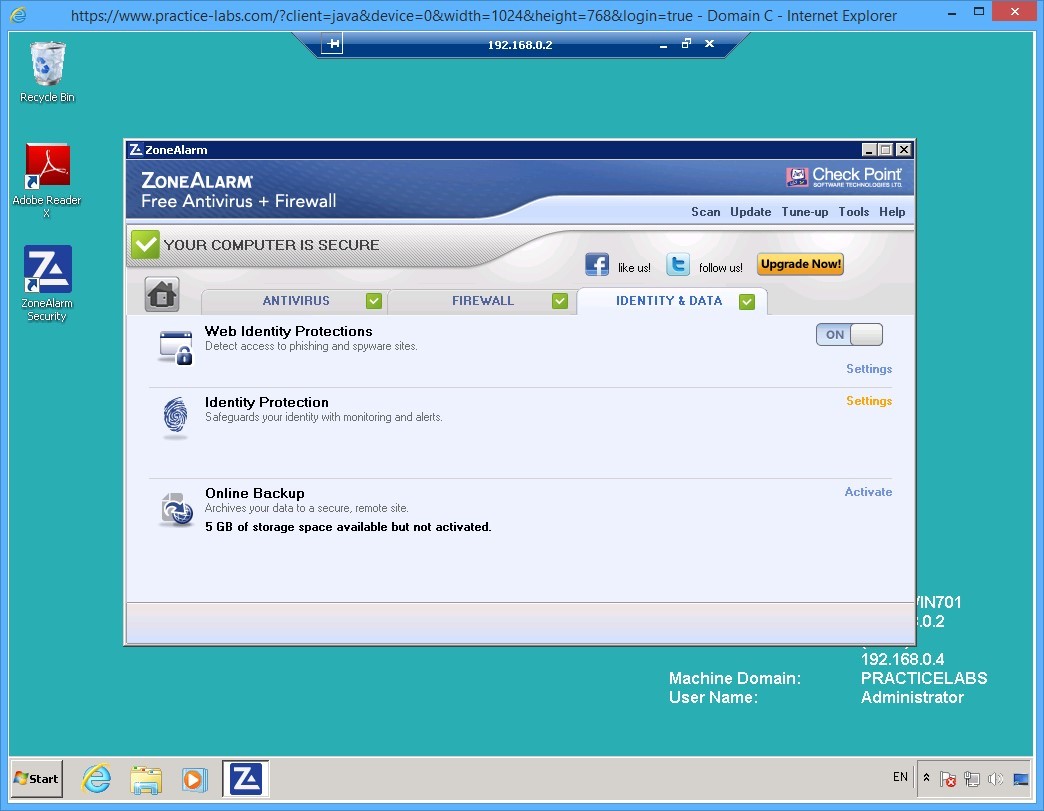Switch to the ANTIVIRUS tab
Screen dimensions: 1044x811
(x=295, y=300)
